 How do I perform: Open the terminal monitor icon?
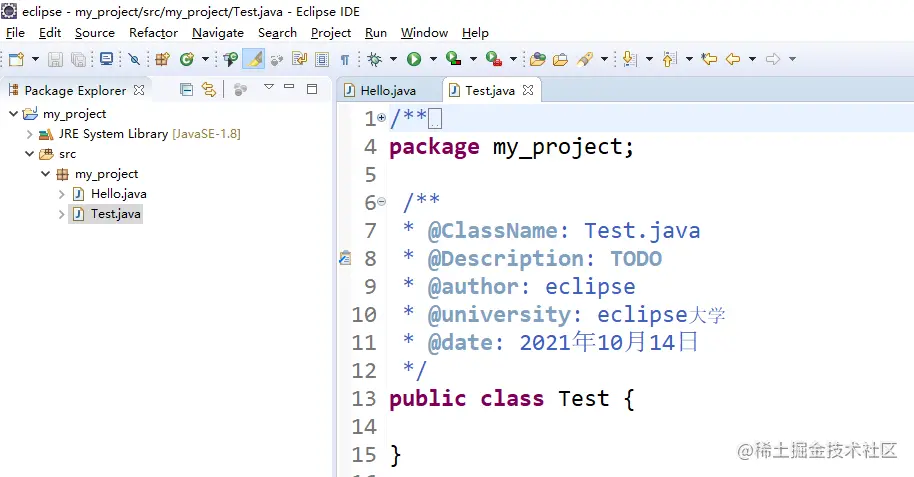106,59
